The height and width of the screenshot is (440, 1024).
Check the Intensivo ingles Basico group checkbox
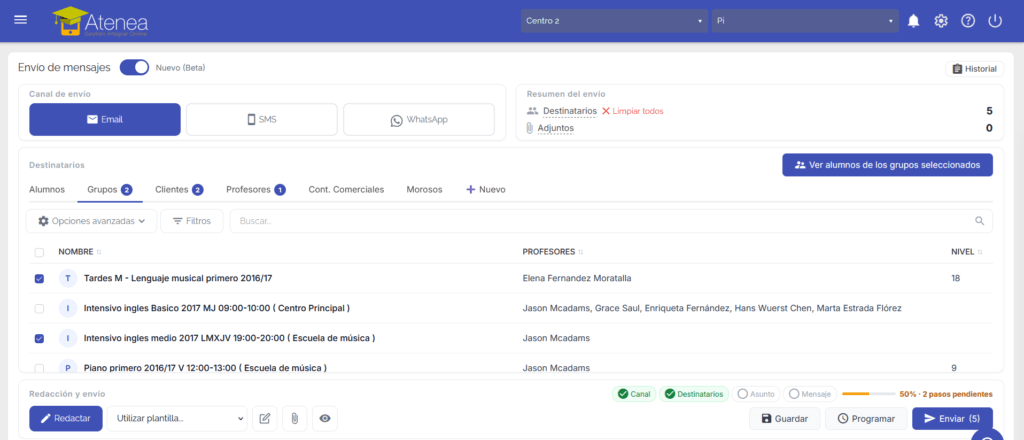pyautogui.click(x=39, y=308)
